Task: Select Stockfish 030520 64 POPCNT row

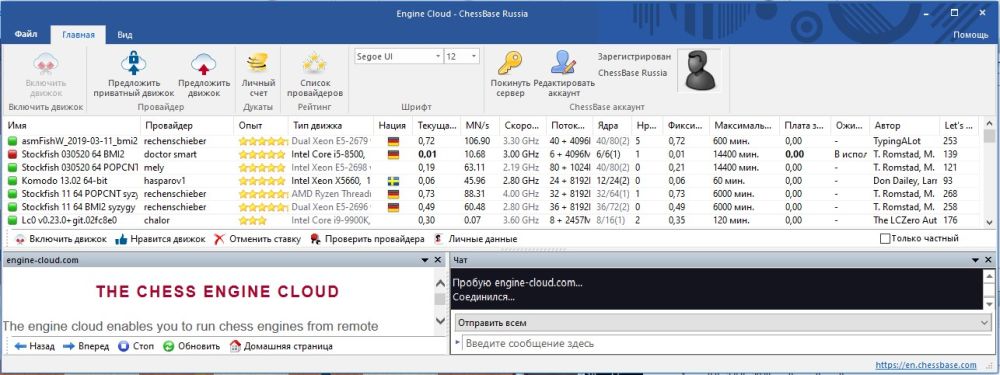Action: pyautogui.click(x=492, y=167)
